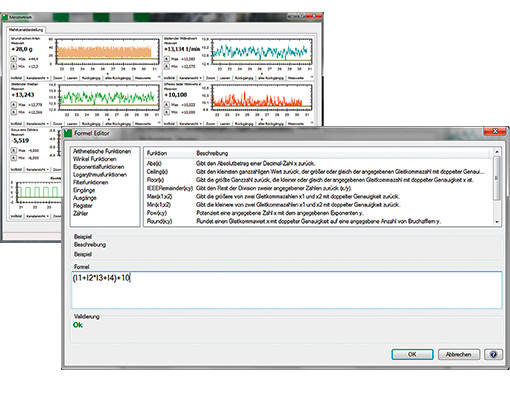Viewport: 510px width, 393px height.
Task: Click the Max reset icon in orange chart panel
Action: 13,59
